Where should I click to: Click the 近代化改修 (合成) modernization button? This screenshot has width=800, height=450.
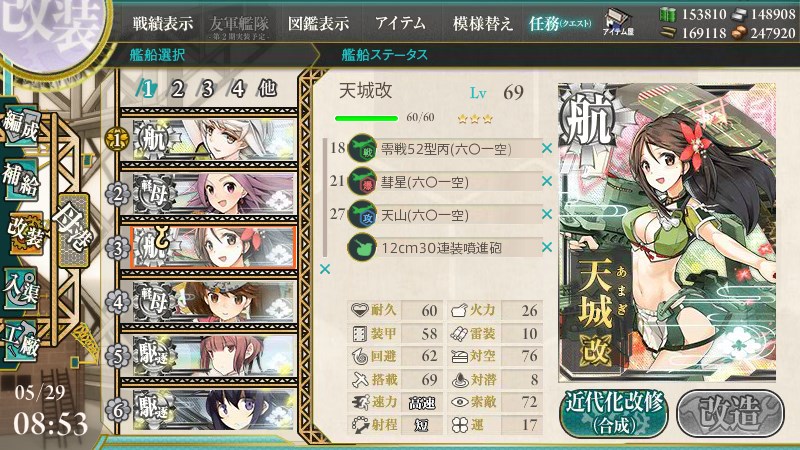pos(614,413)
